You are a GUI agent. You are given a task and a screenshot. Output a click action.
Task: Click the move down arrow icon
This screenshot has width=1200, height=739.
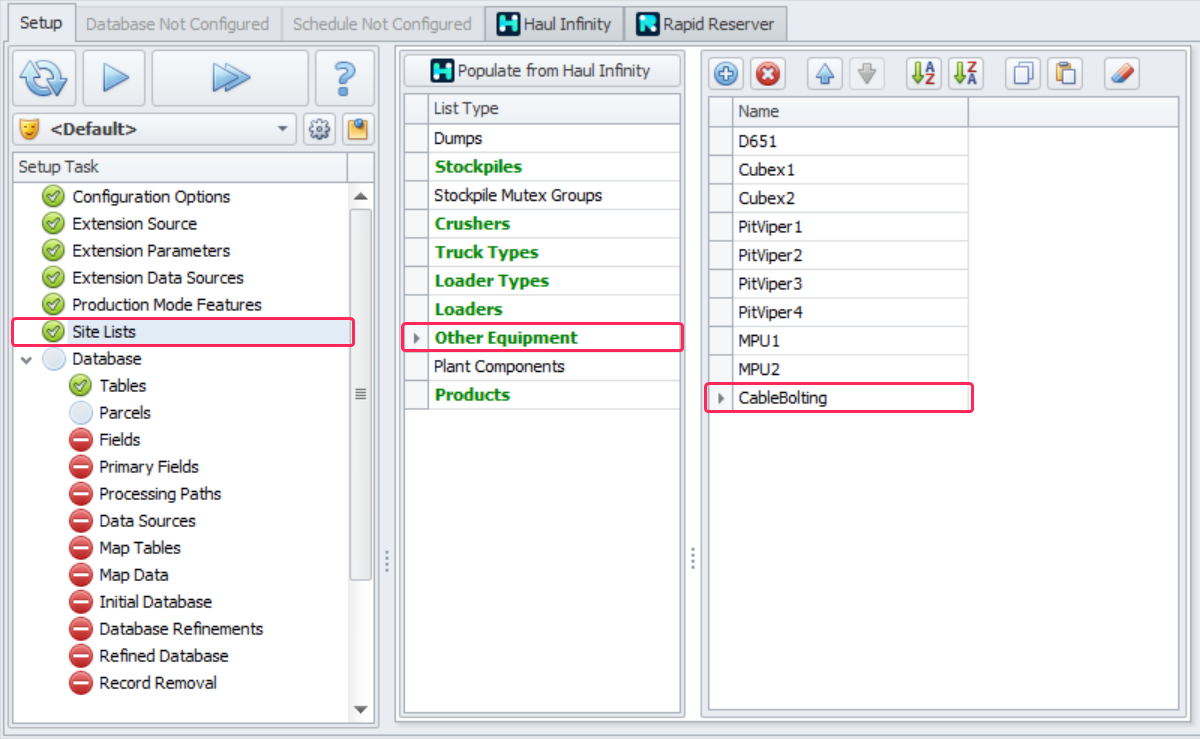(x=867, y=74)
